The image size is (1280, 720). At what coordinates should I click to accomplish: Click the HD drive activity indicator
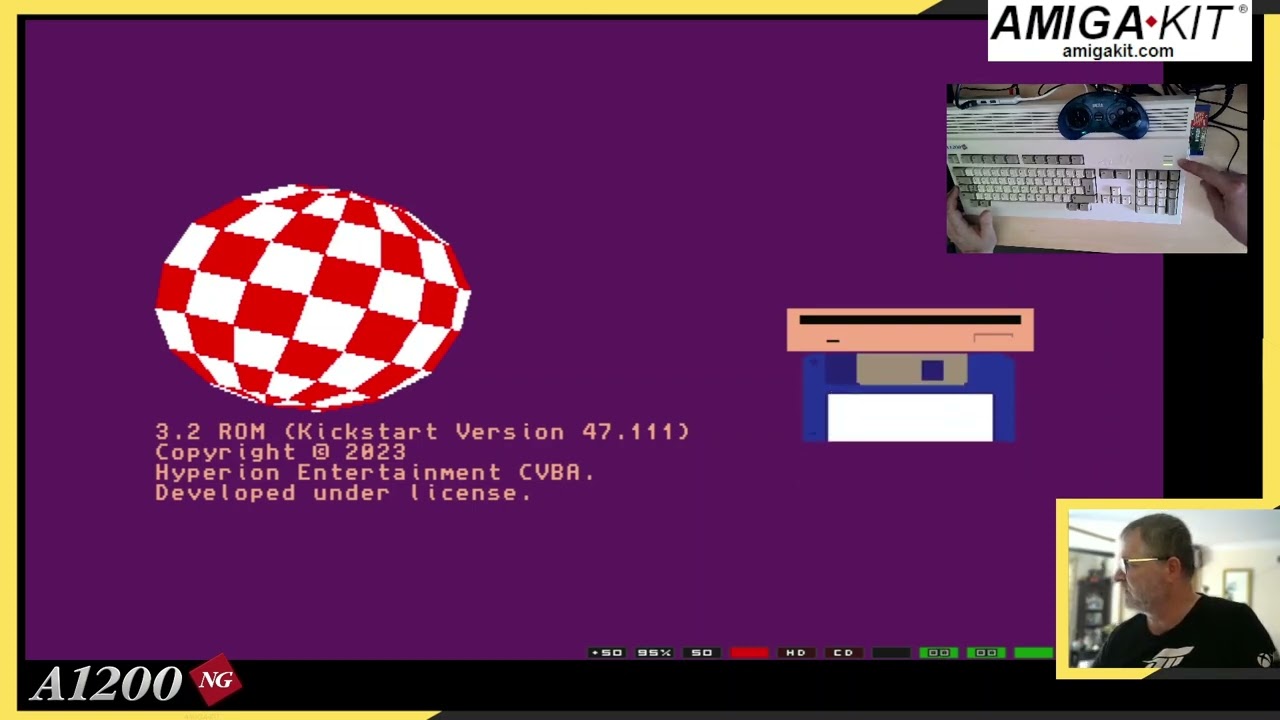[x=796, y=653]
